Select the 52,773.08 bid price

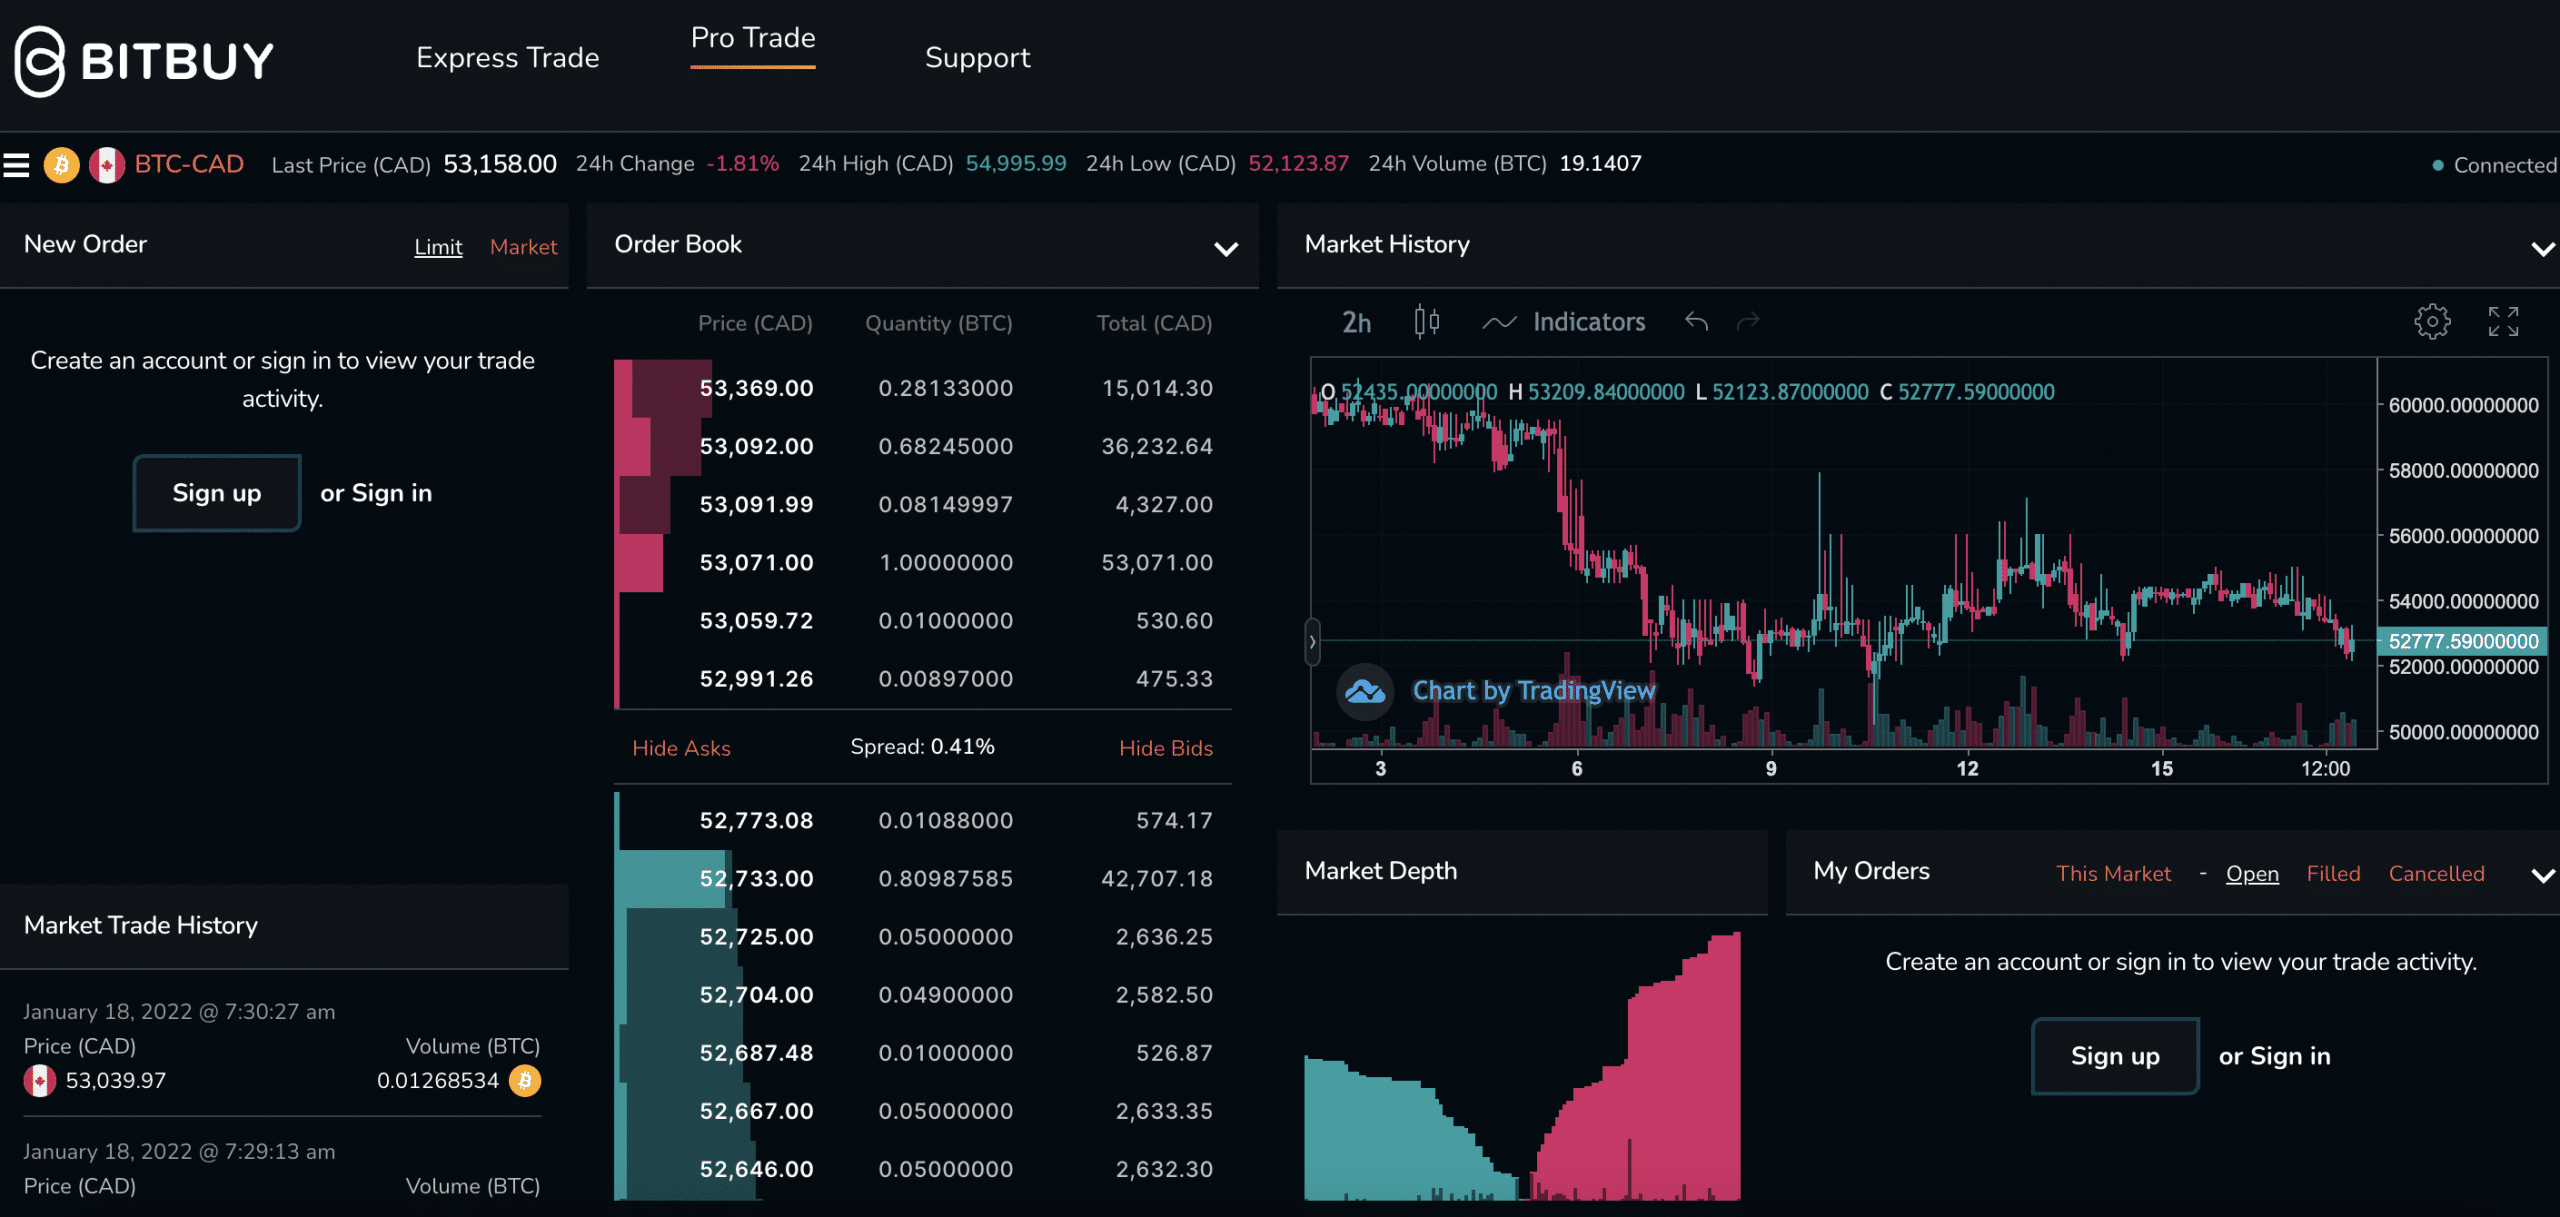756,821
